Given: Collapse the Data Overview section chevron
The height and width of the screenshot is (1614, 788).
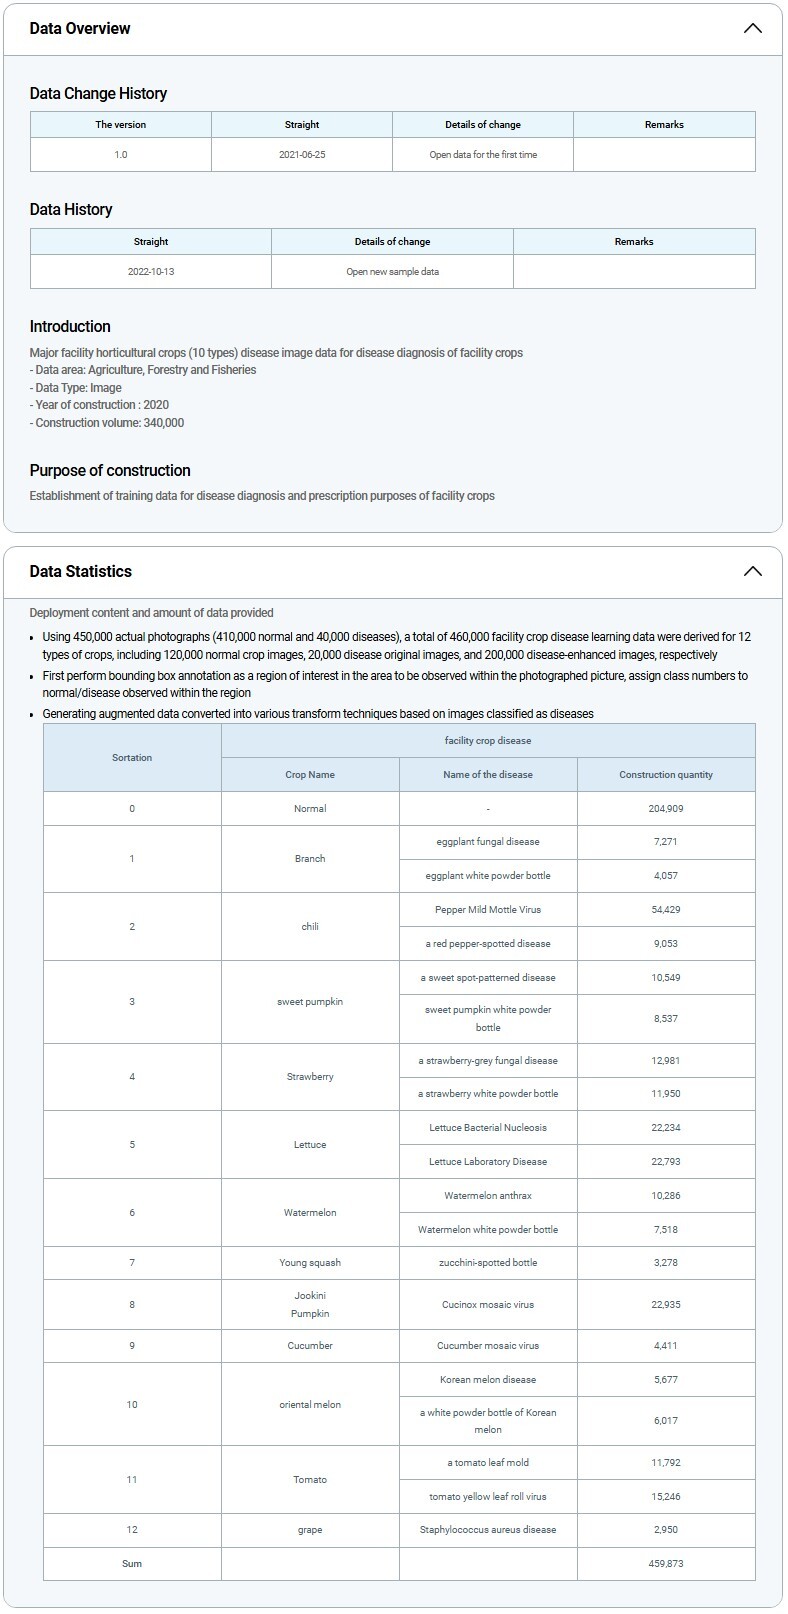Looking at the screenshot, I should tap(752, 28).
